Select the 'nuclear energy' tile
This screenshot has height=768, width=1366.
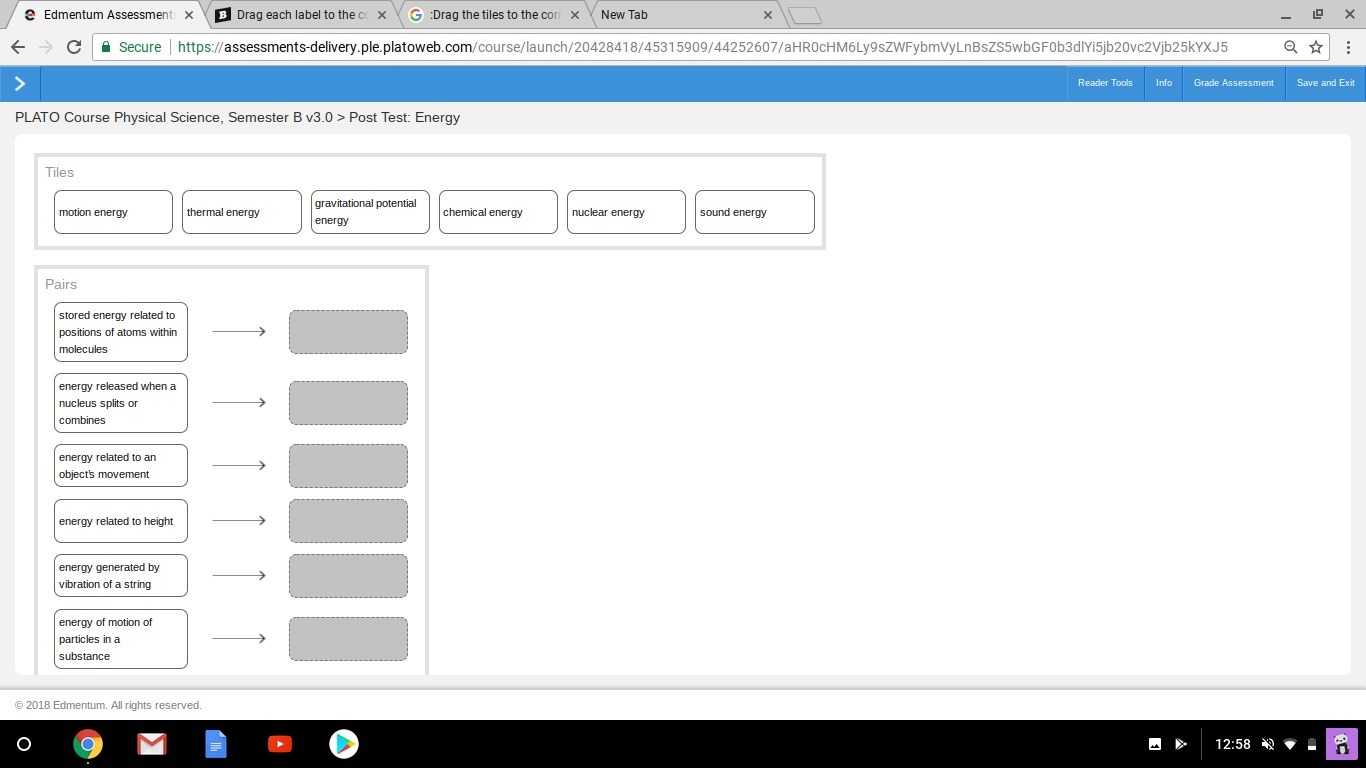tap(626, 212)
